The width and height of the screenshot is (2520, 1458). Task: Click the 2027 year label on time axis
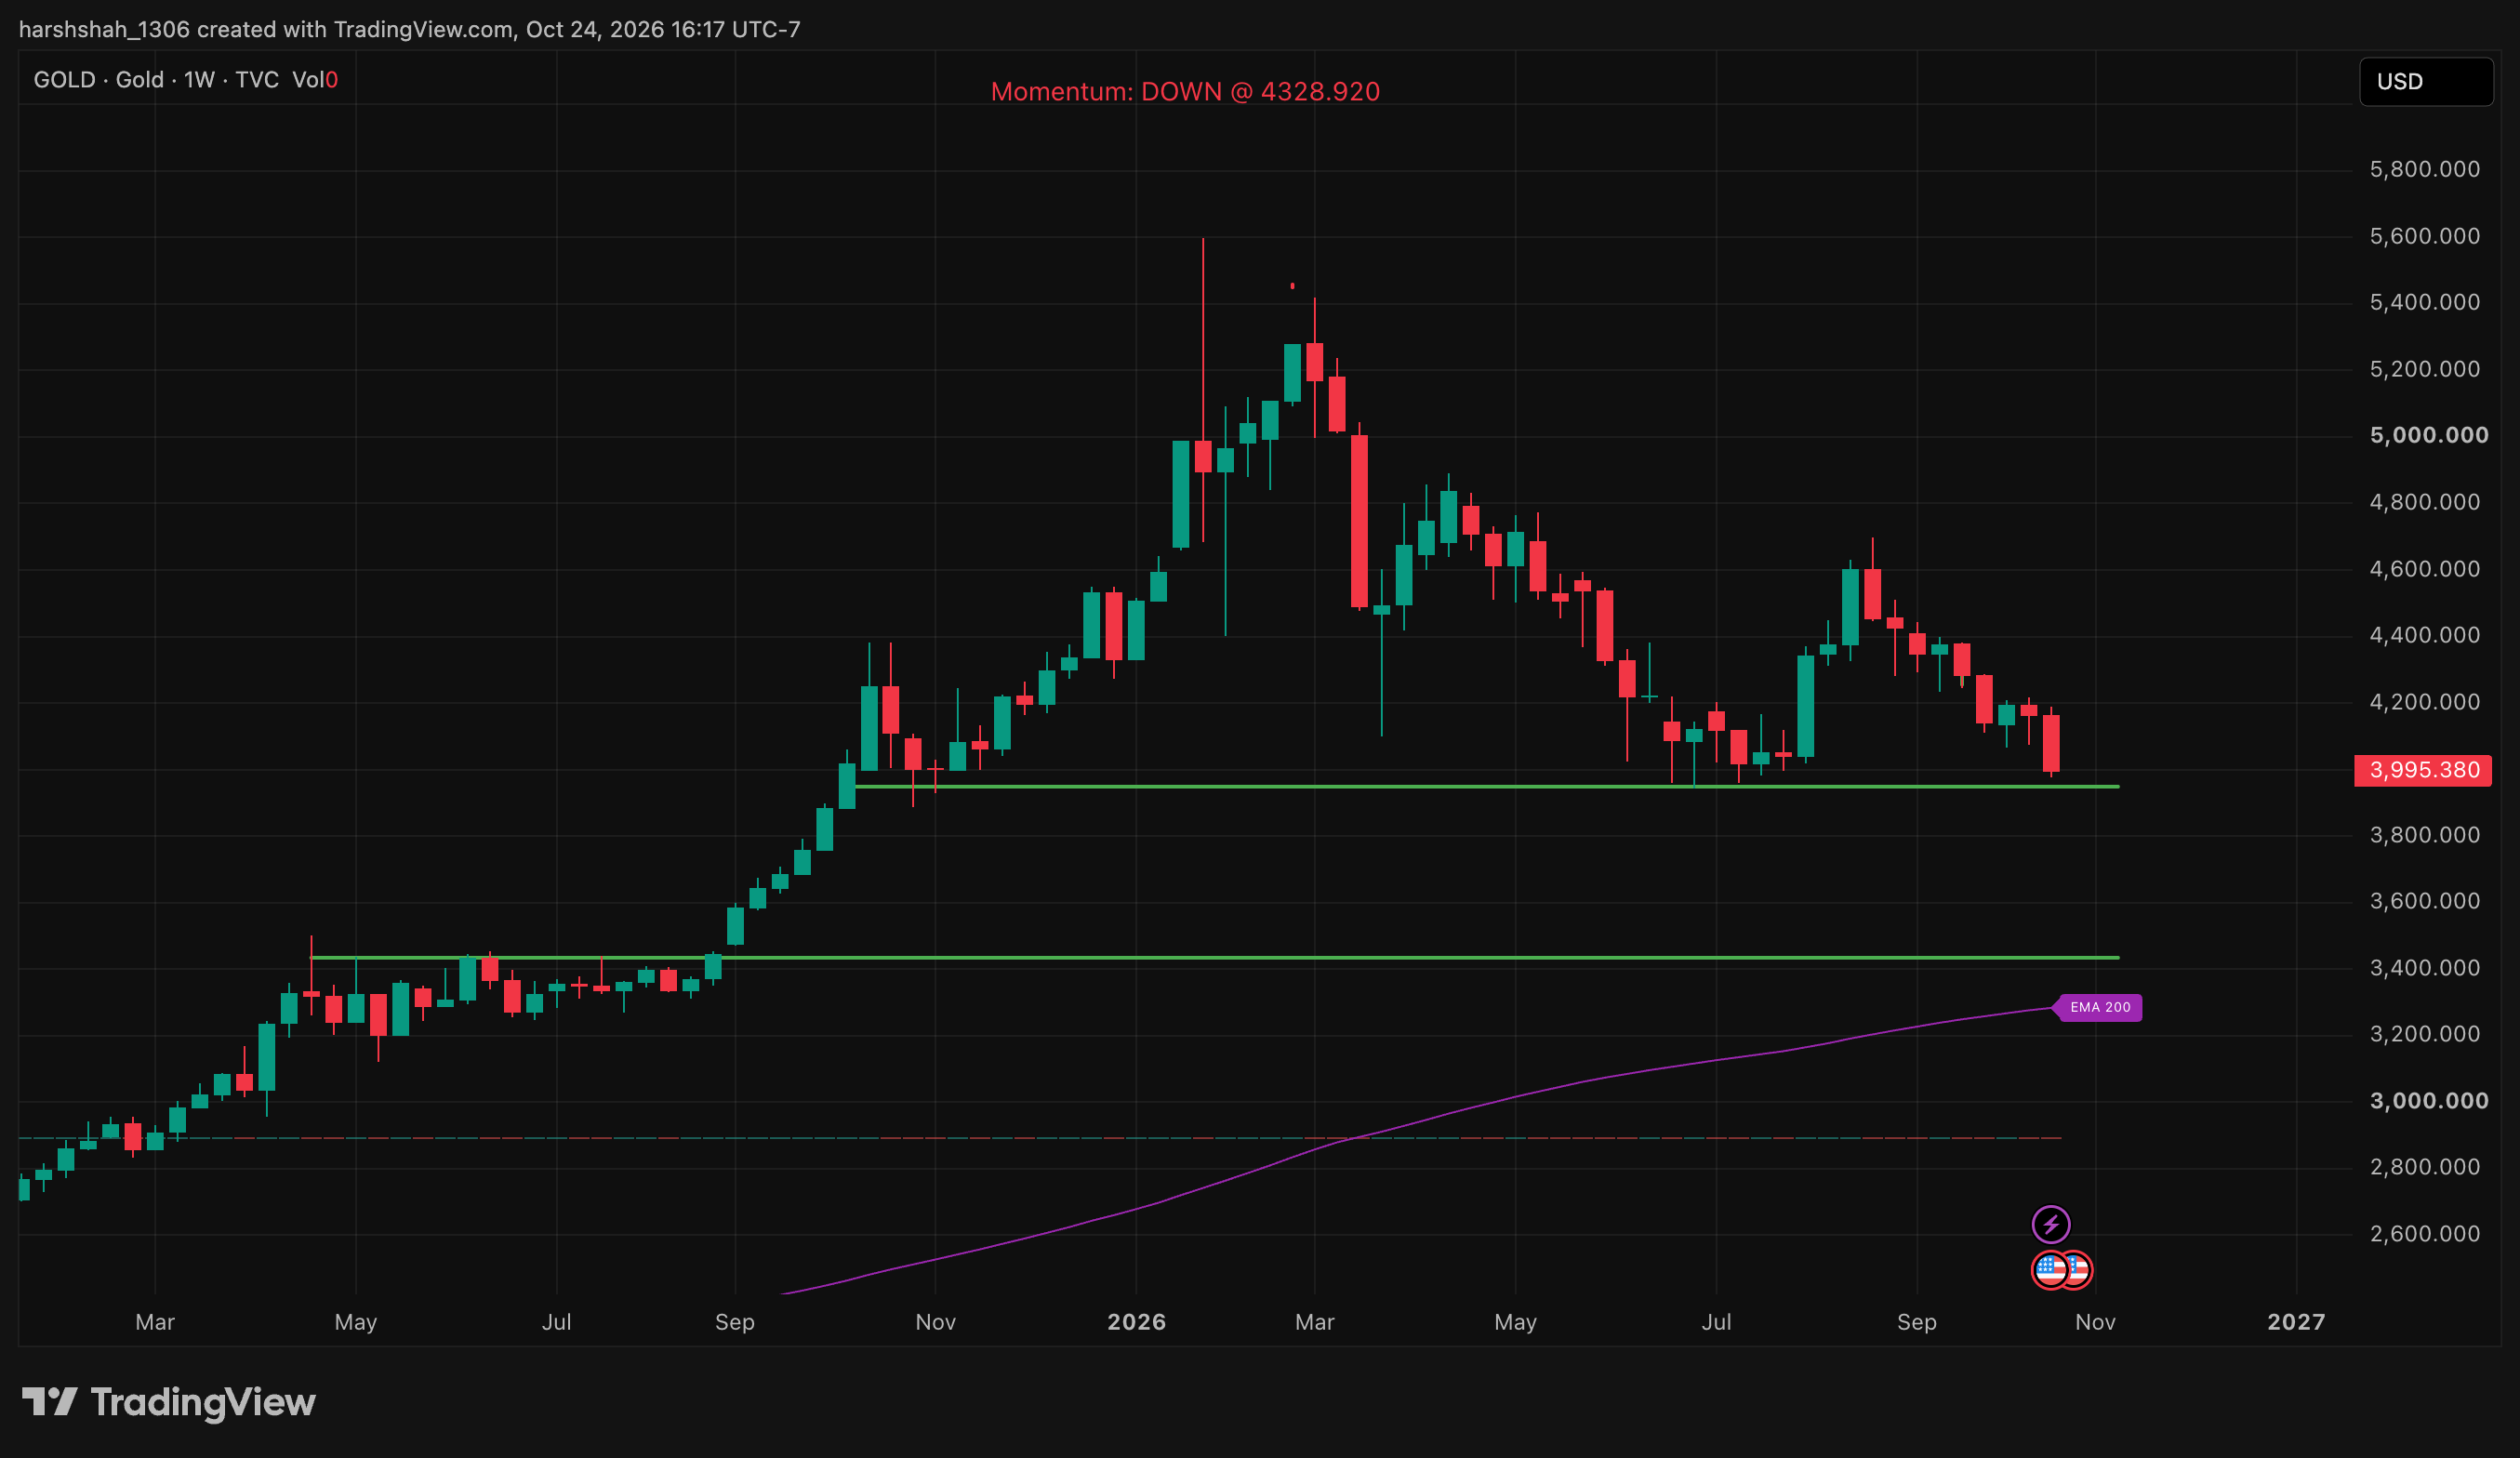click(2295, 1322)
